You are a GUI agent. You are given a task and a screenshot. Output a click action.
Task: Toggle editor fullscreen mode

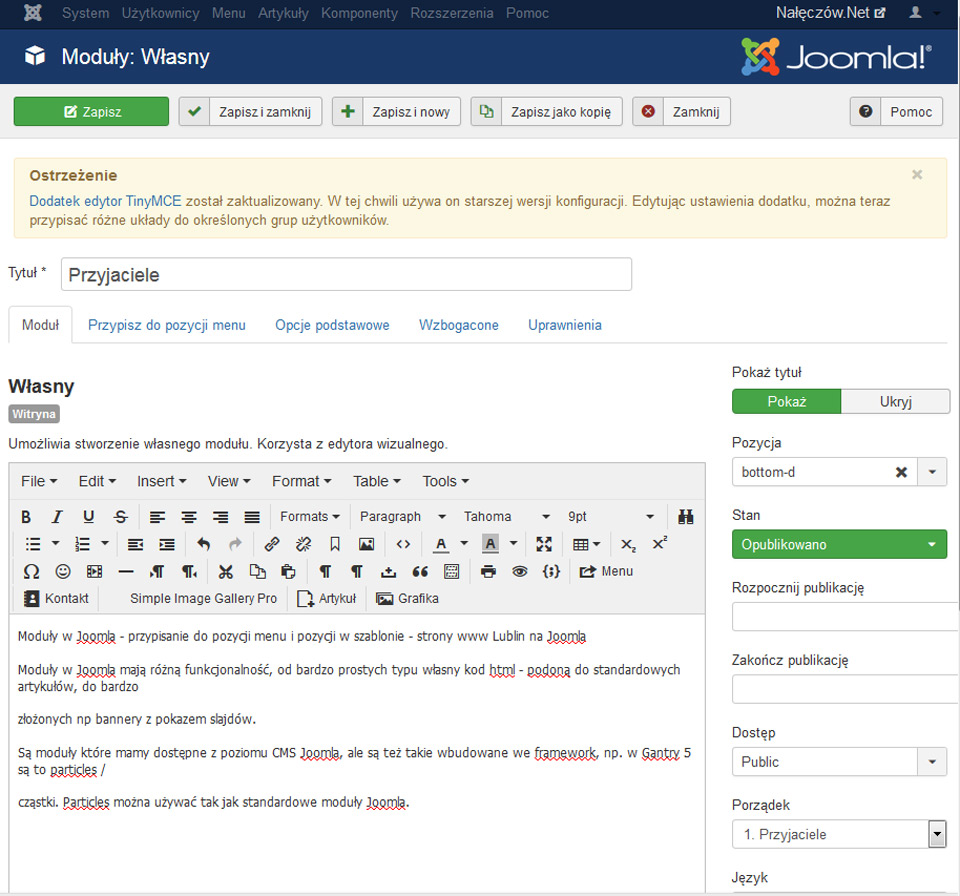[x=544, y=544]
